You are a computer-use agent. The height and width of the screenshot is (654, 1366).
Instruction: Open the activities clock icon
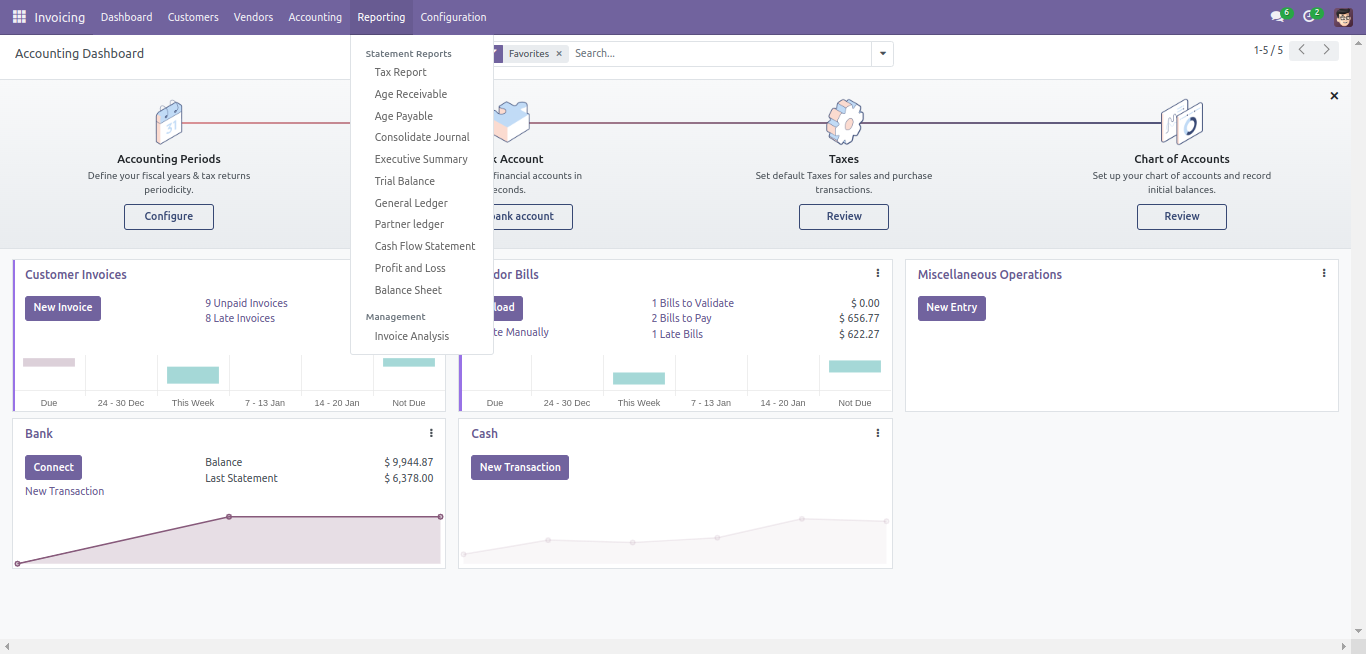1308,17
